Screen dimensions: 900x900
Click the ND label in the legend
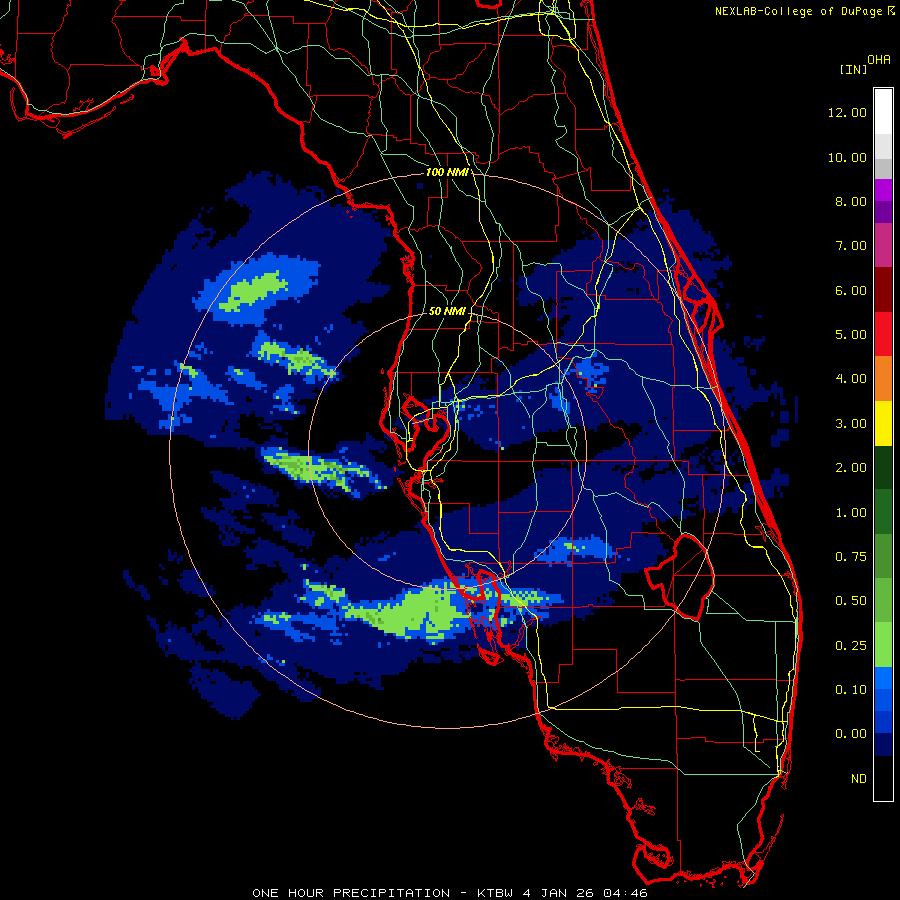click(859, 779)
